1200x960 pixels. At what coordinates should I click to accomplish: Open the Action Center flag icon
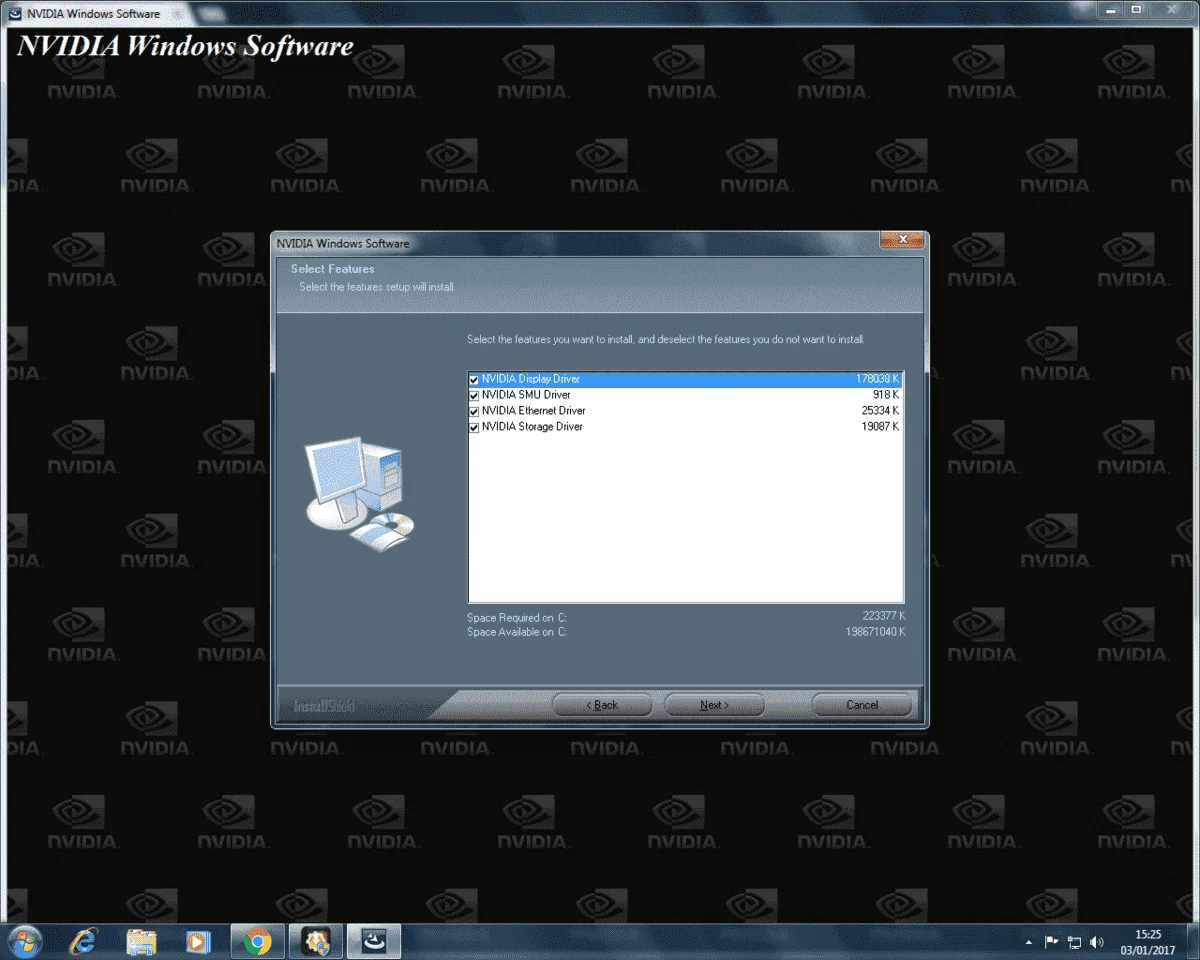point(1051,942)
